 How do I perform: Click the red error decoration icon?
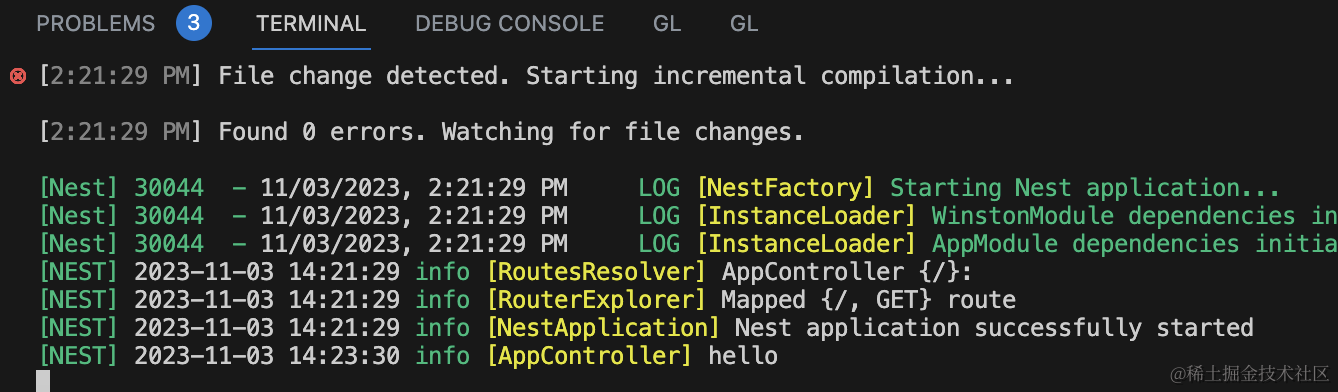17,76
